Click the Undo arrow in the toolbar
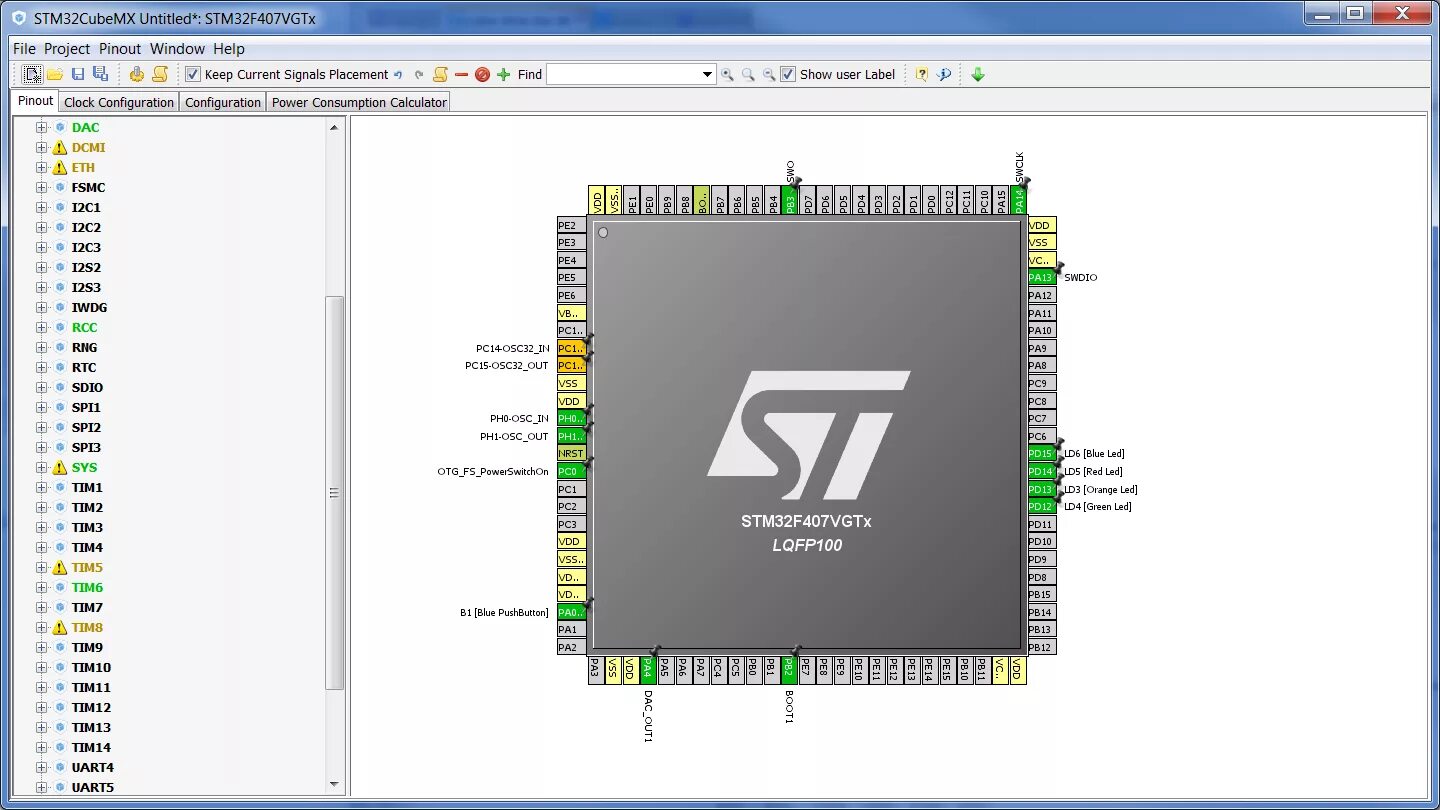The height and width of the screenshot is (810, 1440). tap(398, 75)
